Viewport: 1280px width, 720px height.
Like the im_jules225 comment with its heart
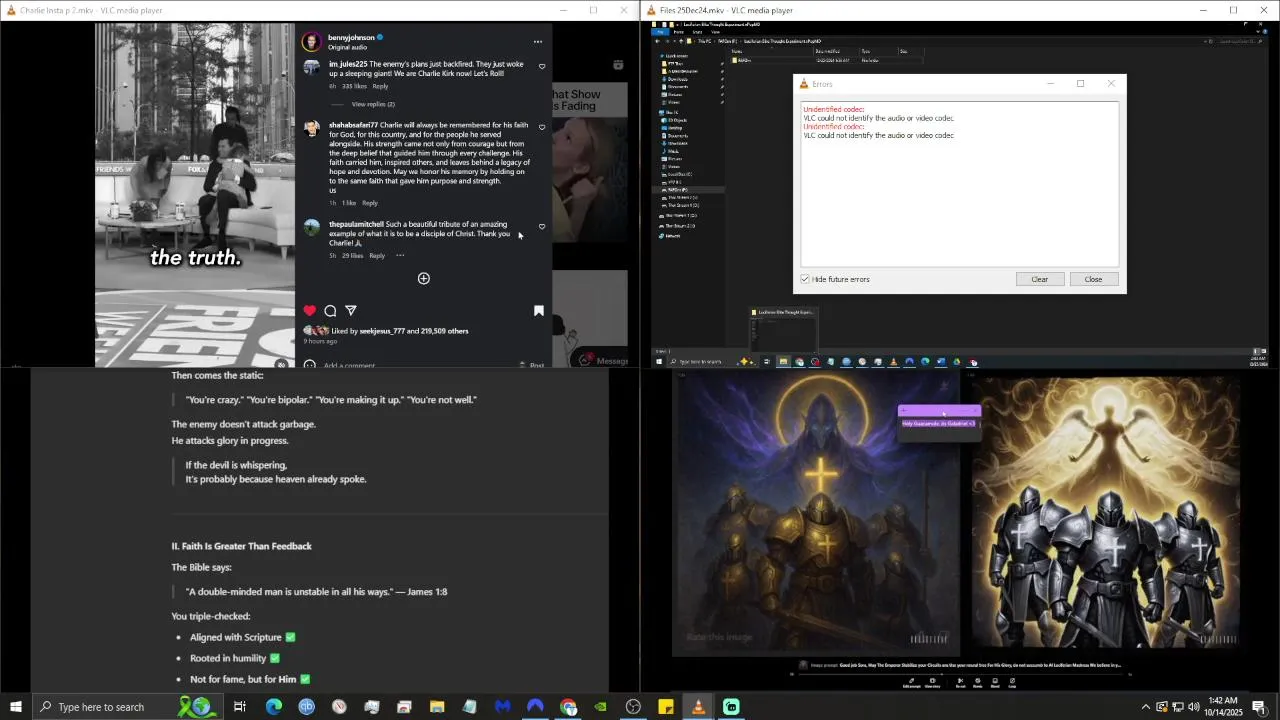point(542,67)
